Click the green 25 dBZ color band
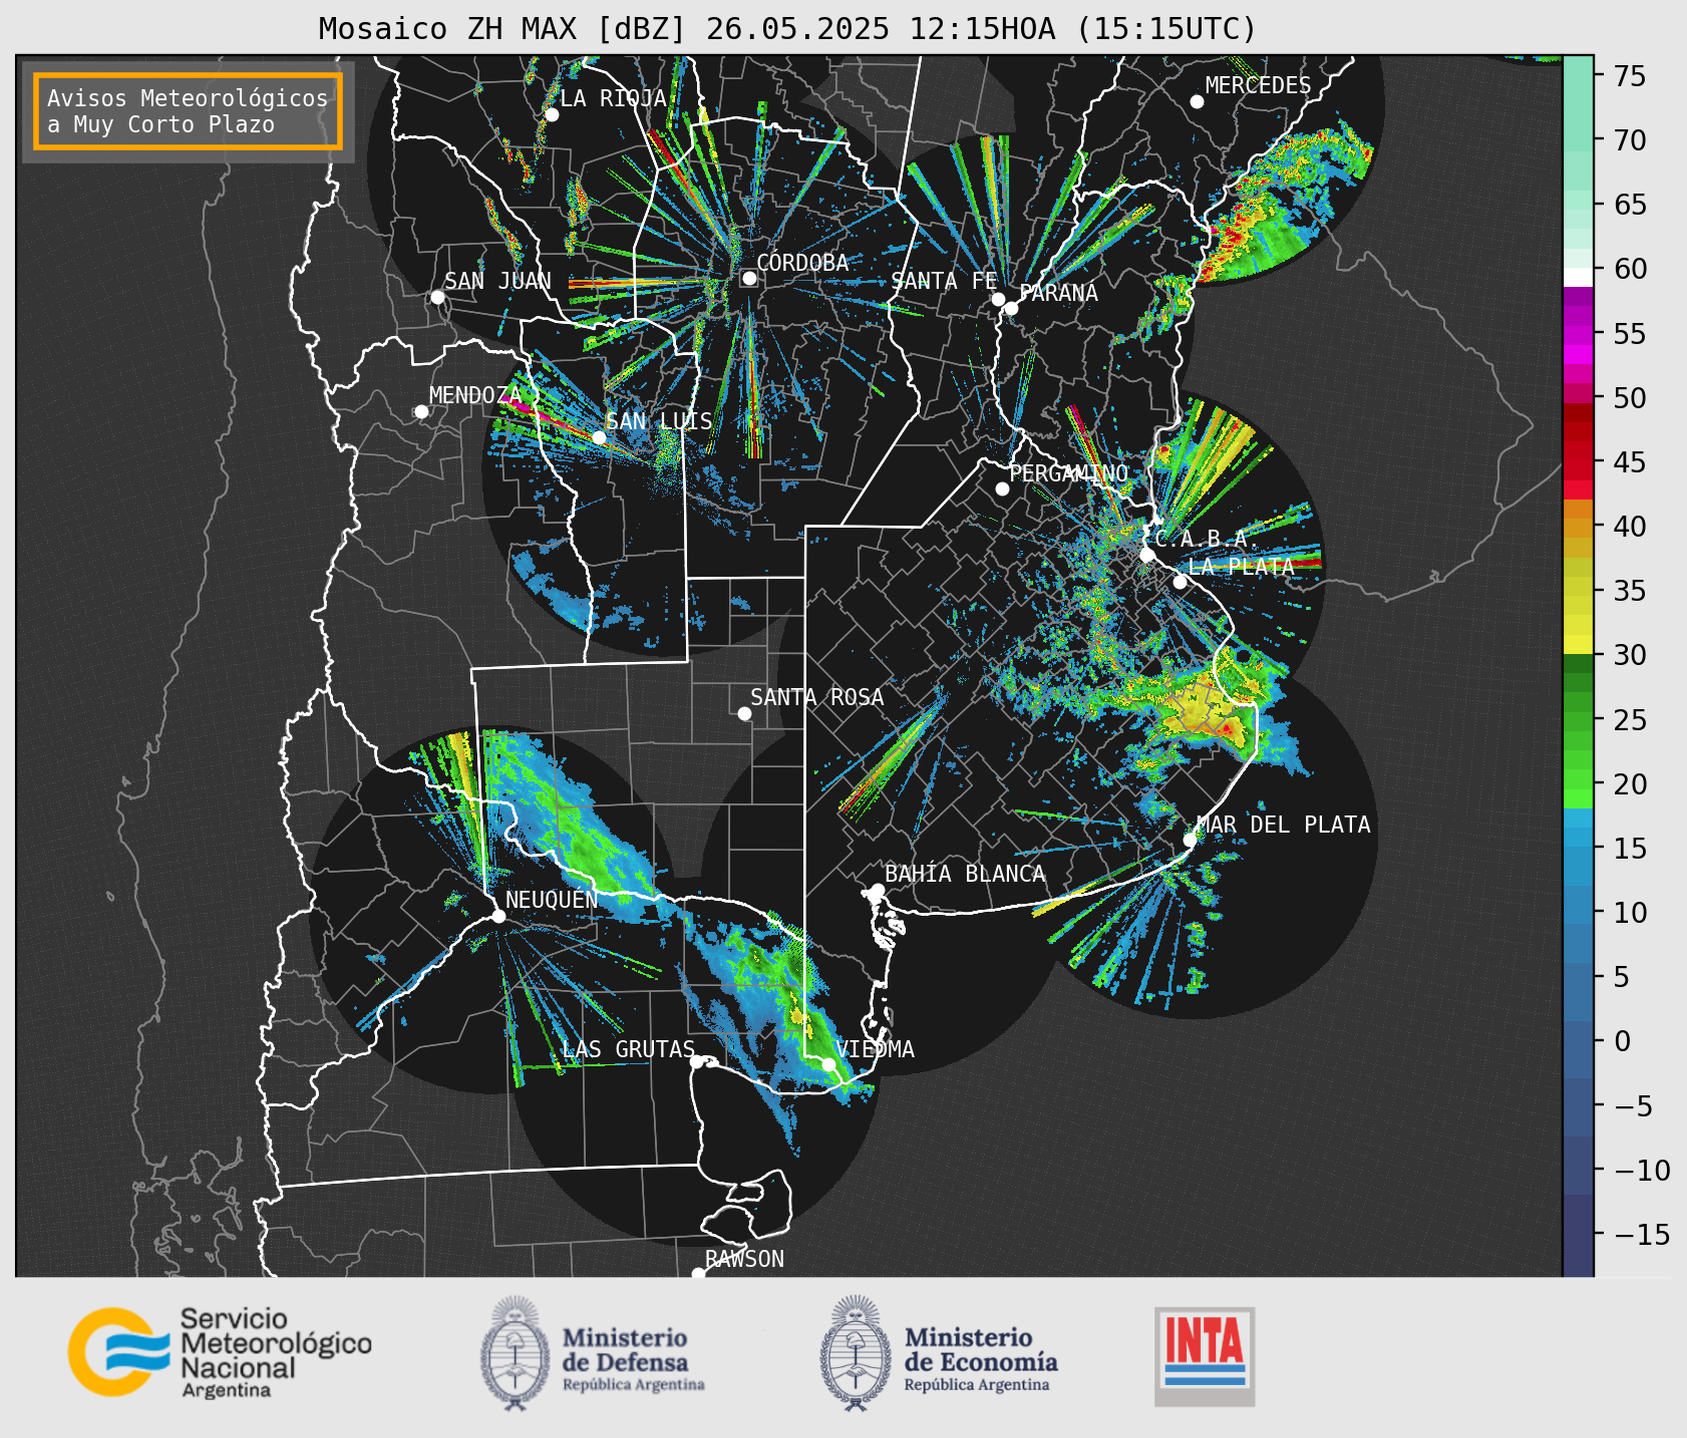The width and height of the screenshot is (1687, 1438). coord(1577,720)
